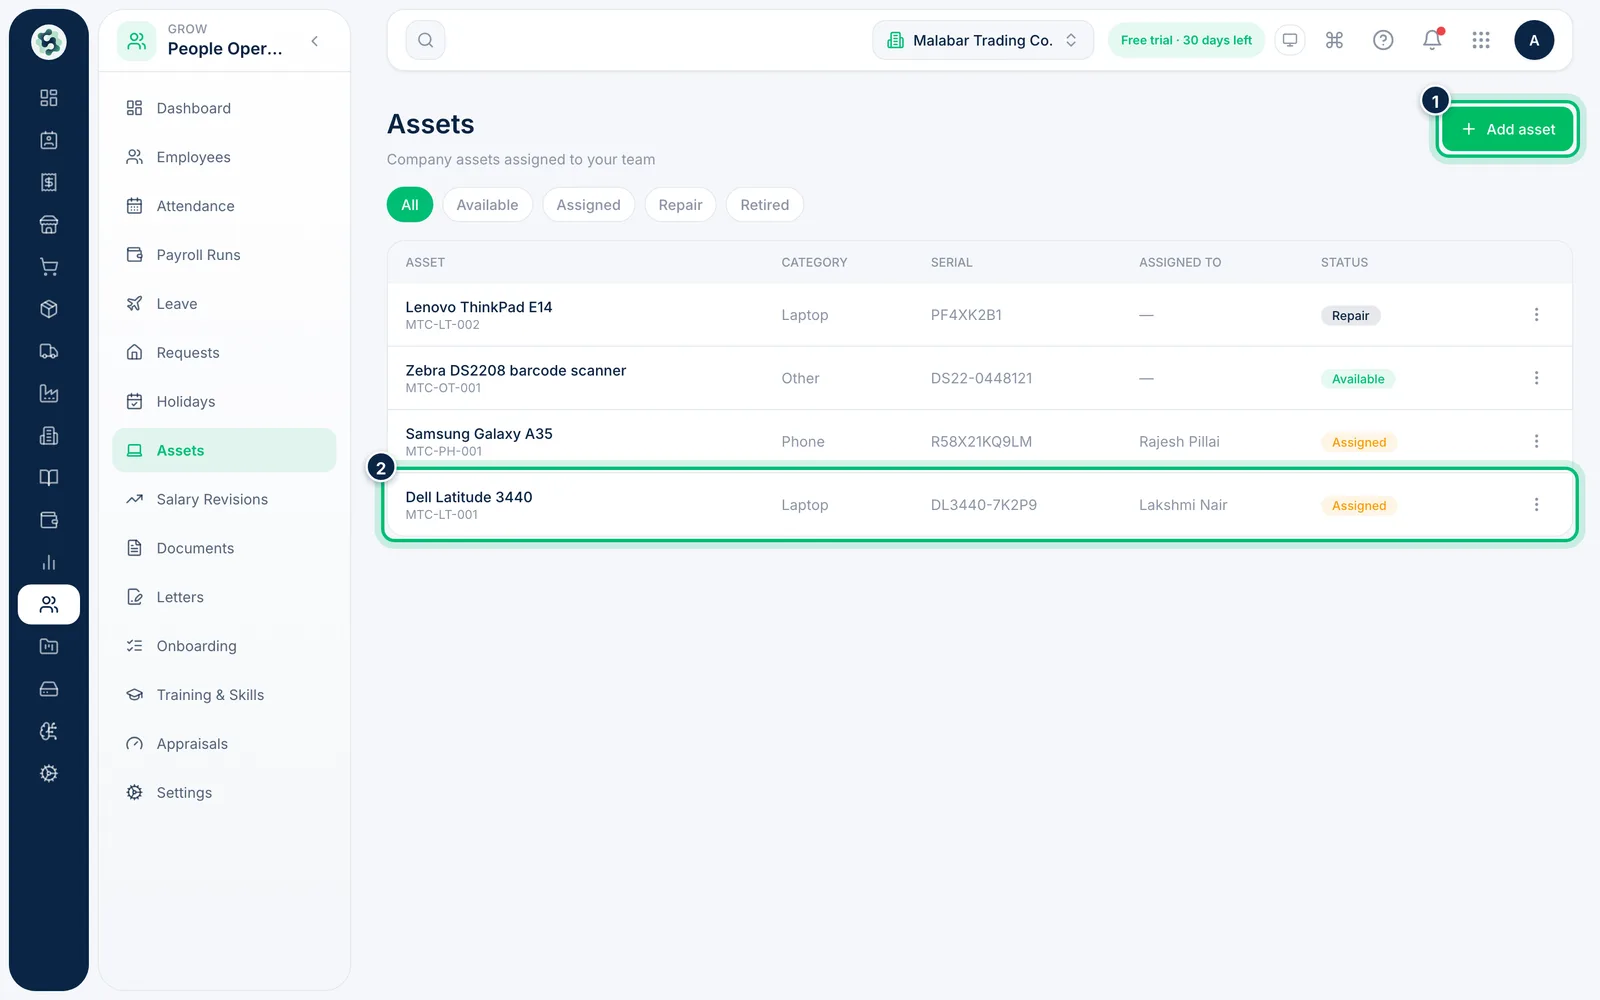Click the search magnifier icon

(425, 40)
